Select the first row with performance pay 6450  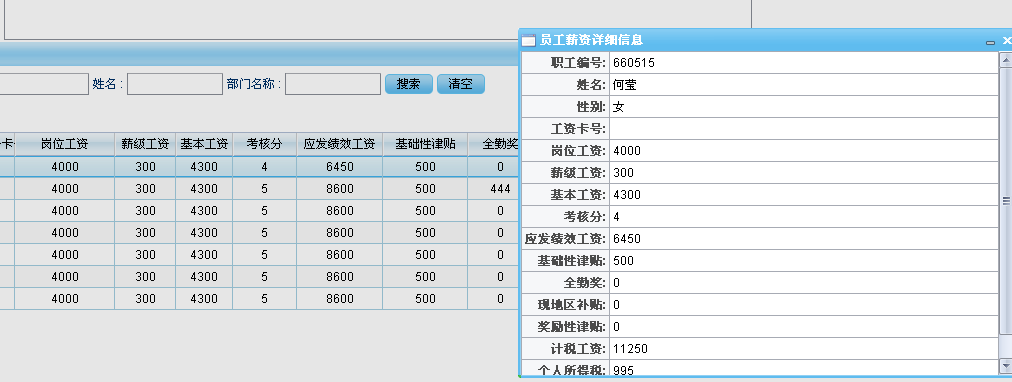tap(258, 167)
